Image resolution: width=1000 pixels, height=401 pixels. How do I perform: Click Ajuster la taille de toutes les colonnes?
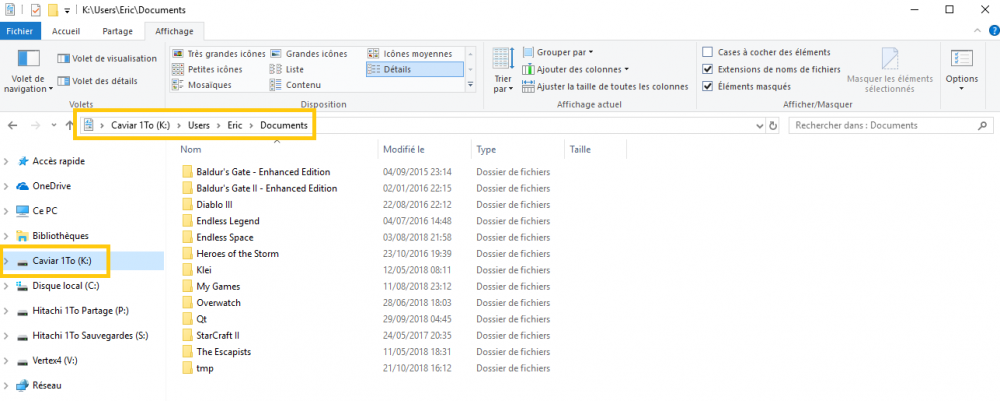[x=605, y=86]
